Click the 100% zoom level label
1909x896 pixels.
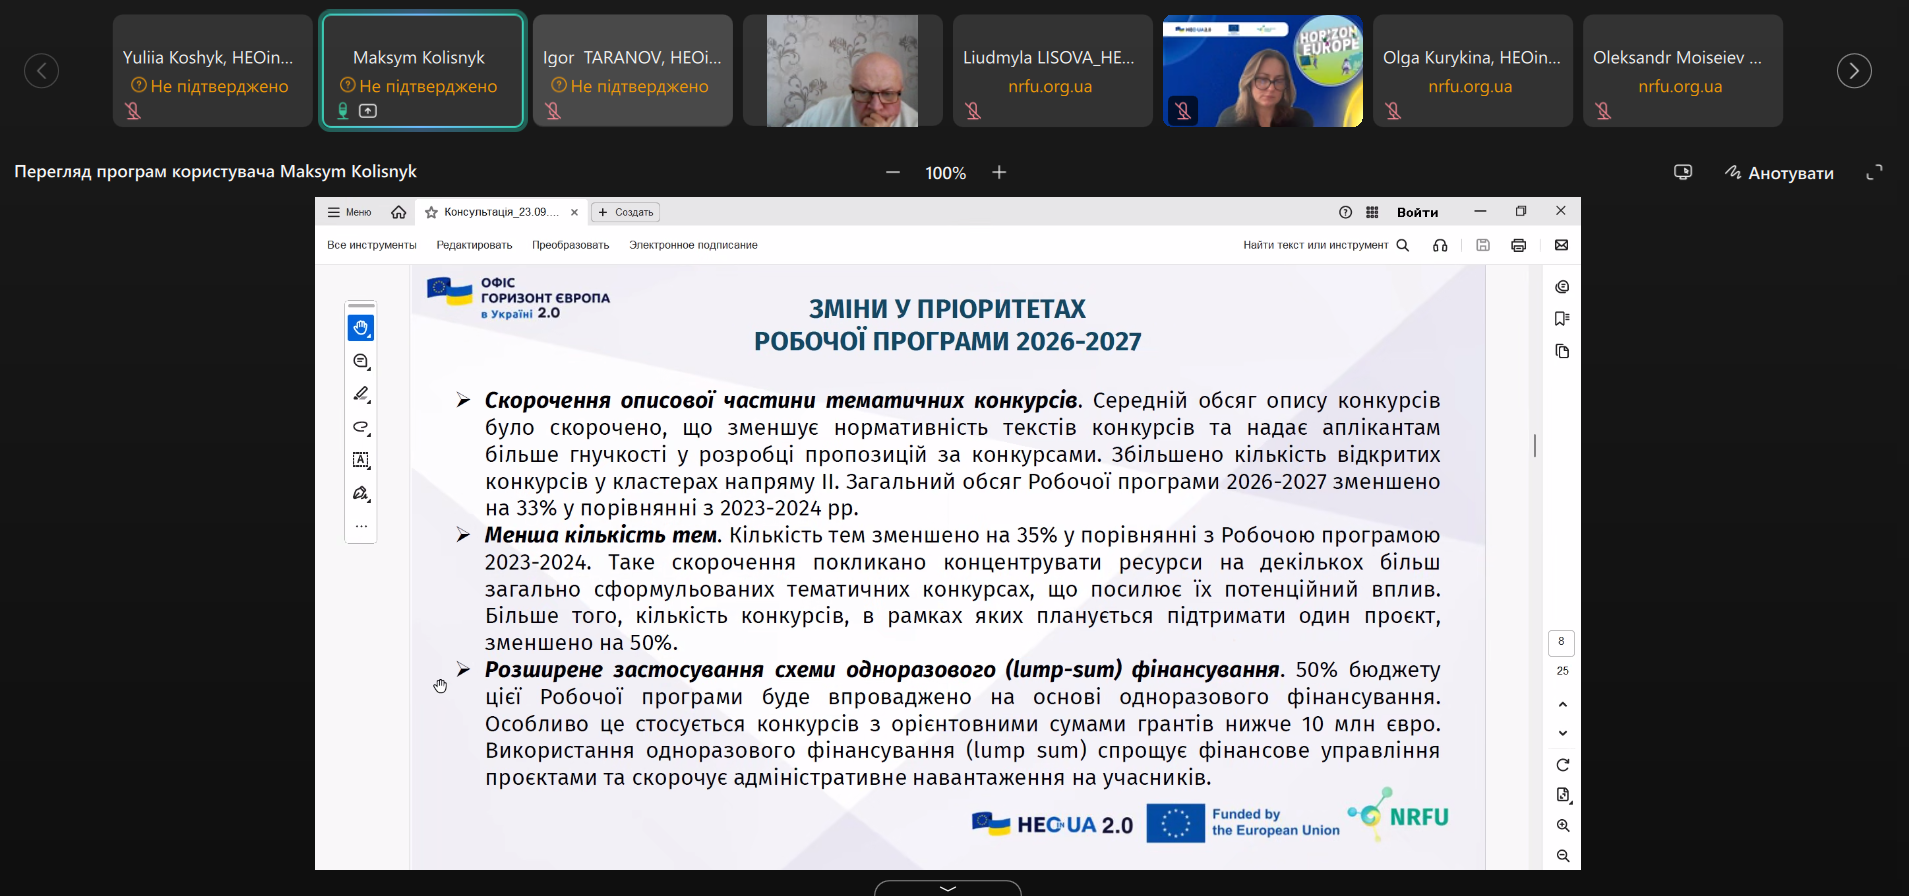[x=945, y=173]
